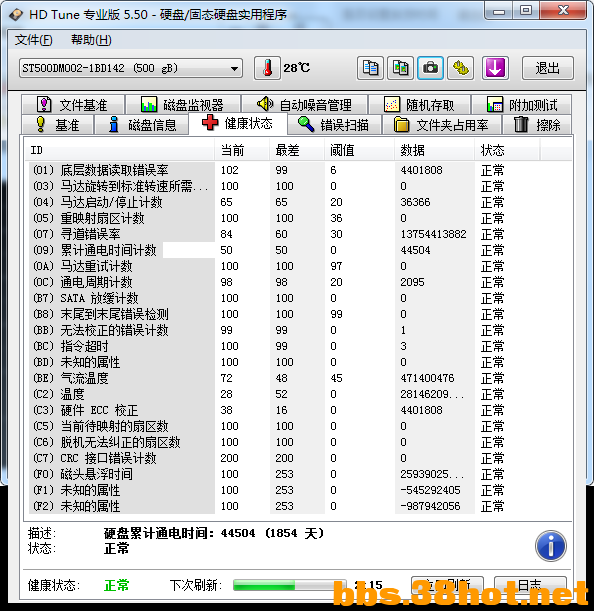The image size is (594, 611).
Task: Open the 文件夹占用率 tab
Action: tap(441, 125)
